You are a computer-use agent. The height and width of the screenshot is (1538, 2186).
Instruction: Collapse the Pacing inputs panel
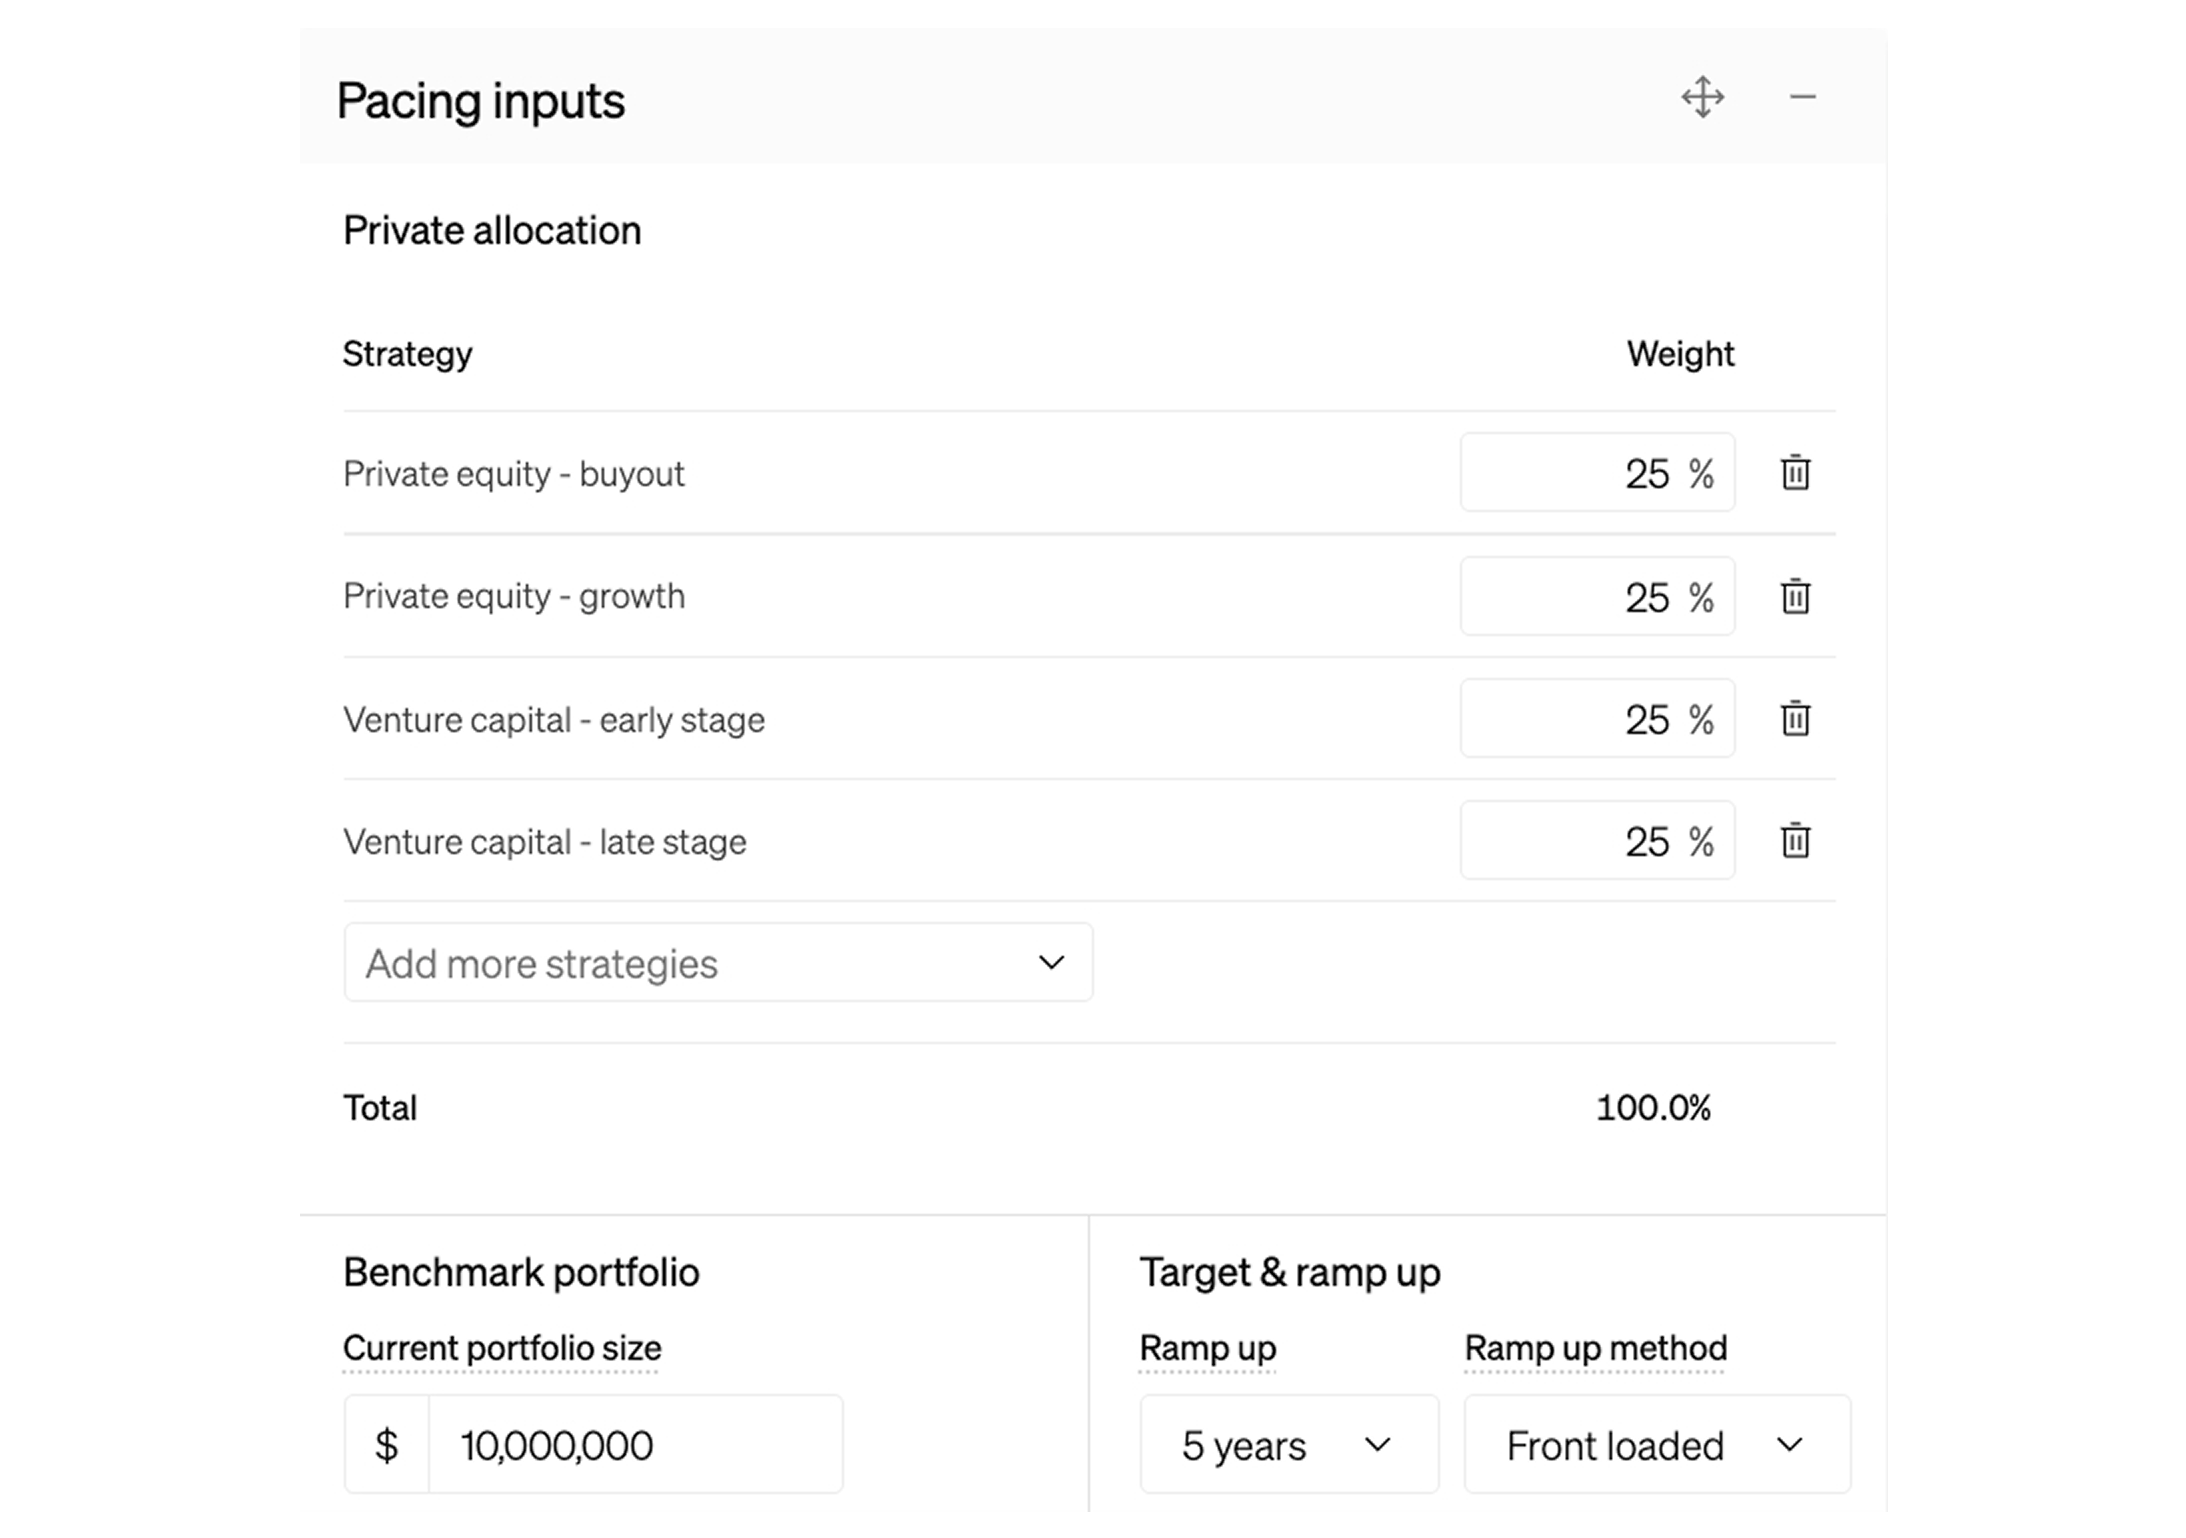pos(1802,97)
